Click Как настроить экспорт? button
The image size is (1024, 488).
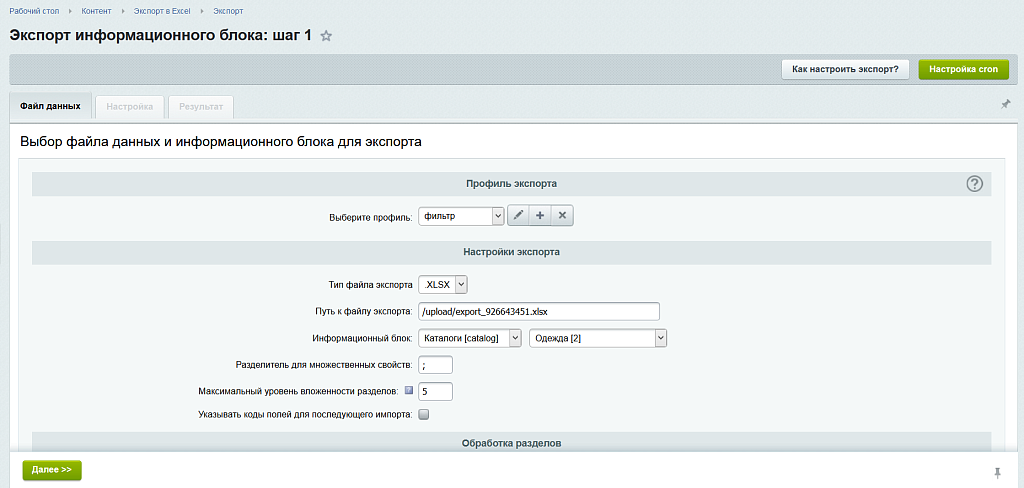[845, 70]
